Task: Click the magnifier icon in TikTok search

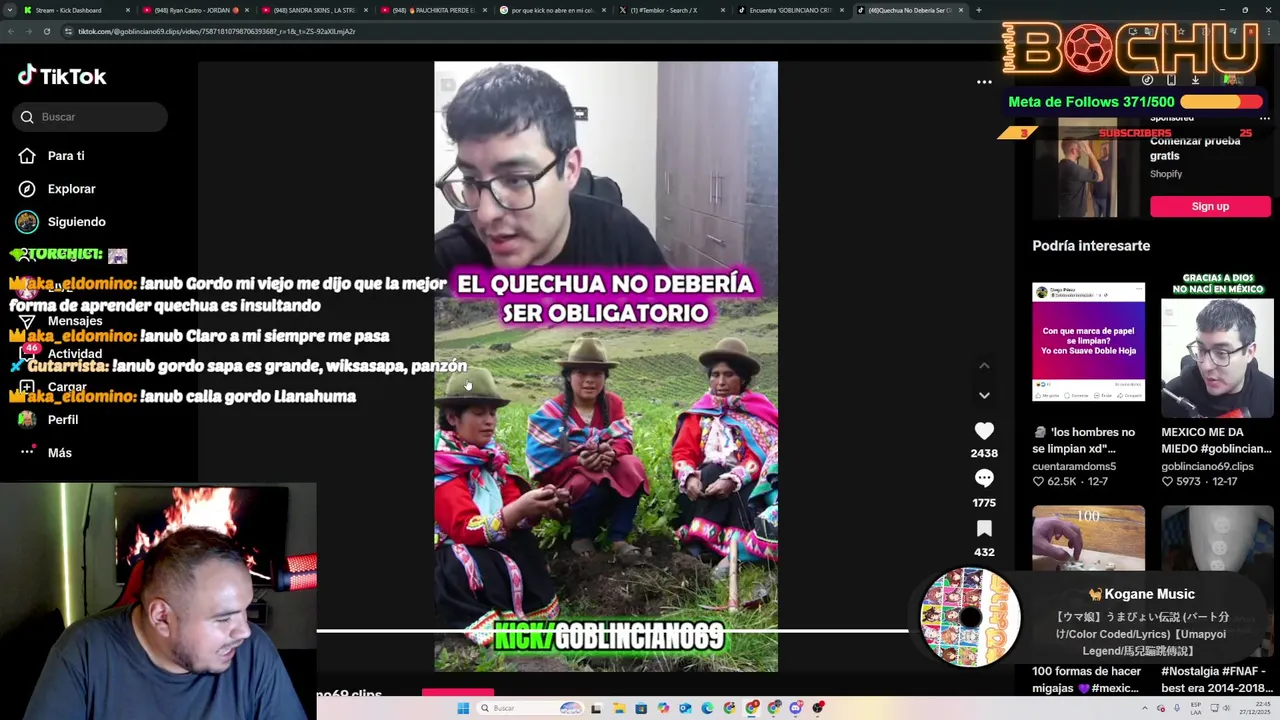Action: [x=27, y=117]
